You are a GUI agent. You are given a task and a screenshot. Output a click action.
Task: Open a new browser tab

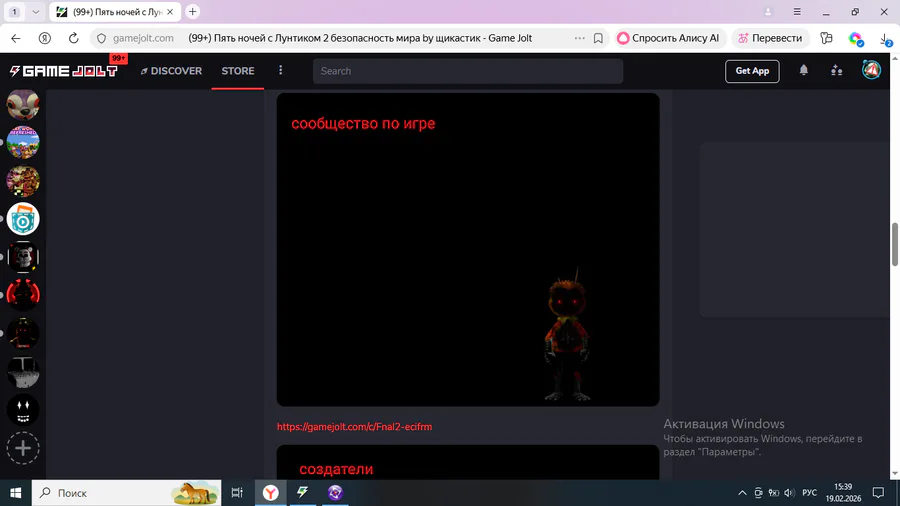(193, 11)
